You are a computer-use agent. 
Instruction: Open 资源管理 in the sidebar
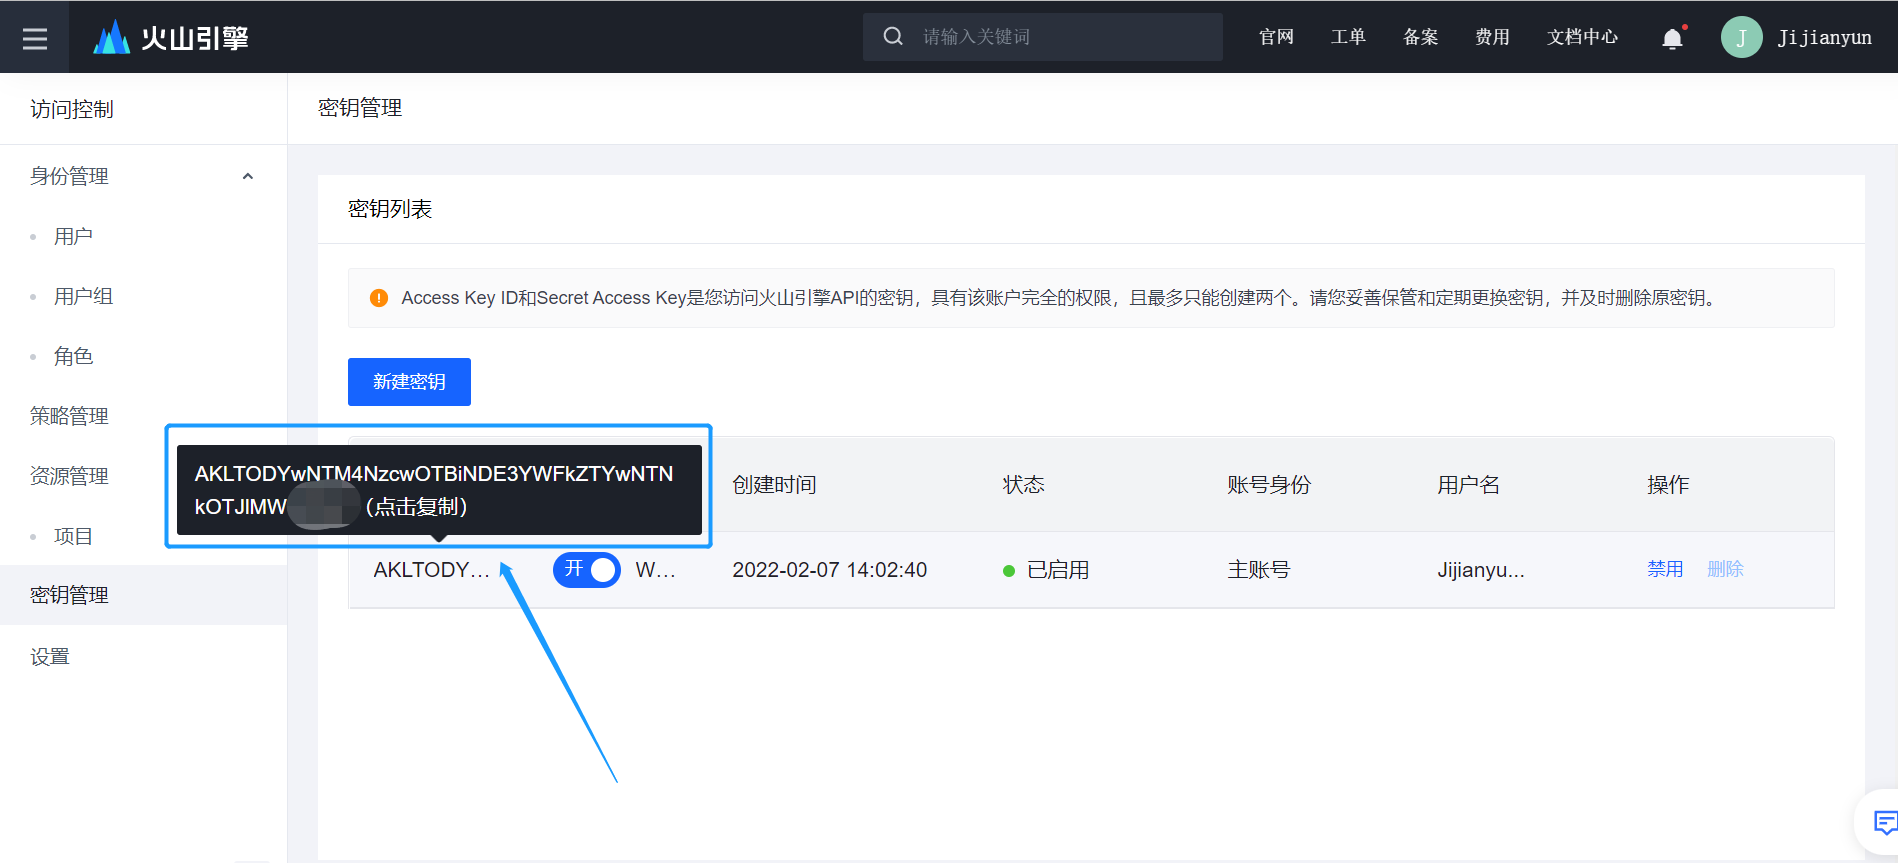69,476
